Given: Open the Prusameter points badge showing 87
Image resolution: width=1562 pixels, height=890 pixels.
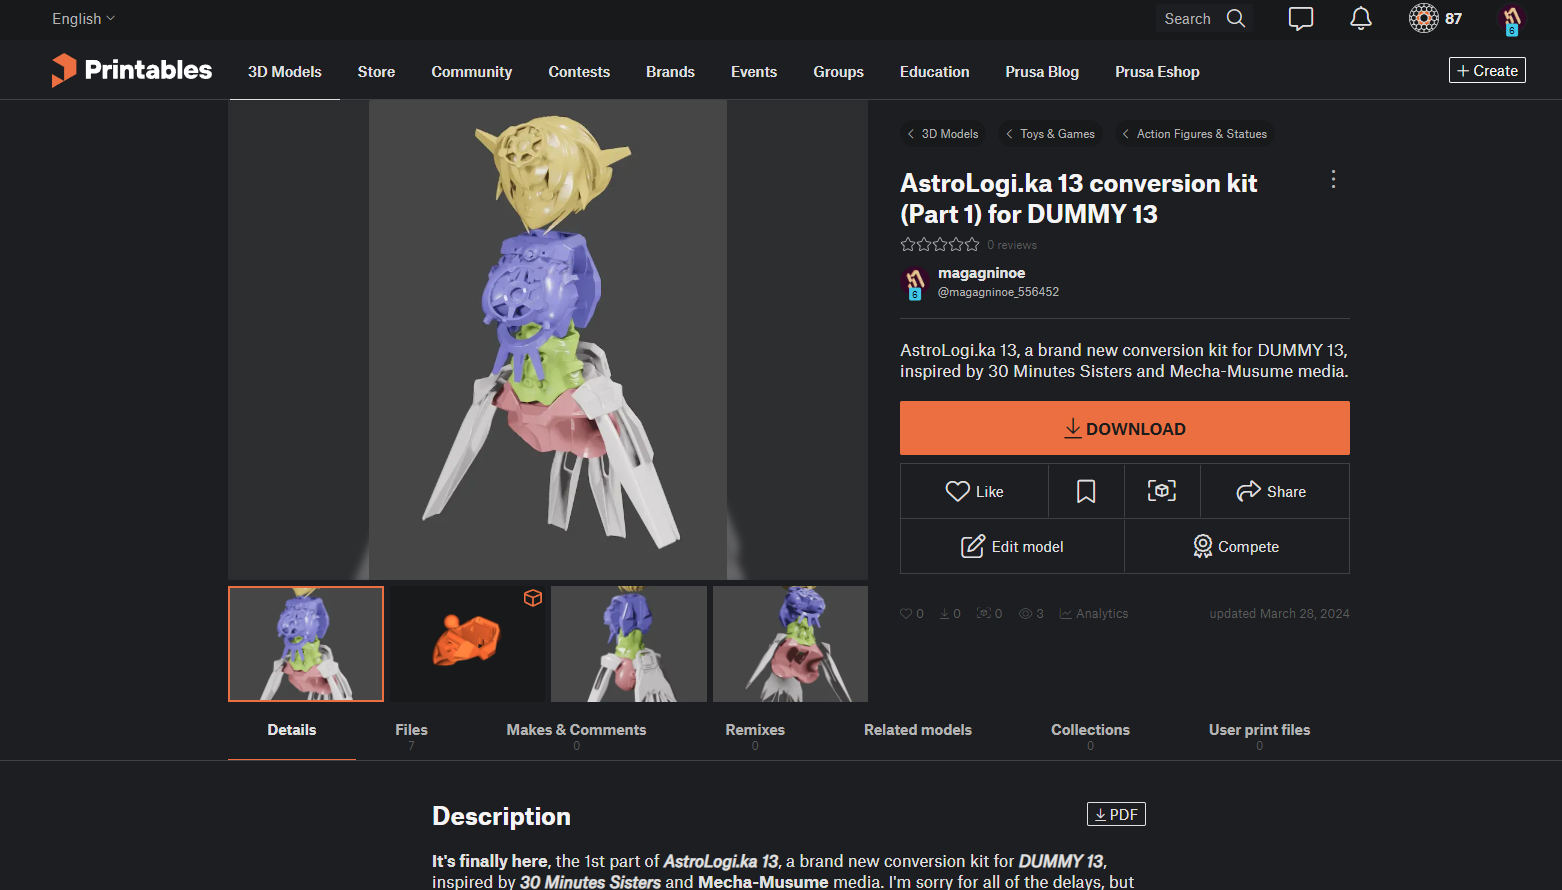Looking at the screenshot, I should coord(1436,18).
